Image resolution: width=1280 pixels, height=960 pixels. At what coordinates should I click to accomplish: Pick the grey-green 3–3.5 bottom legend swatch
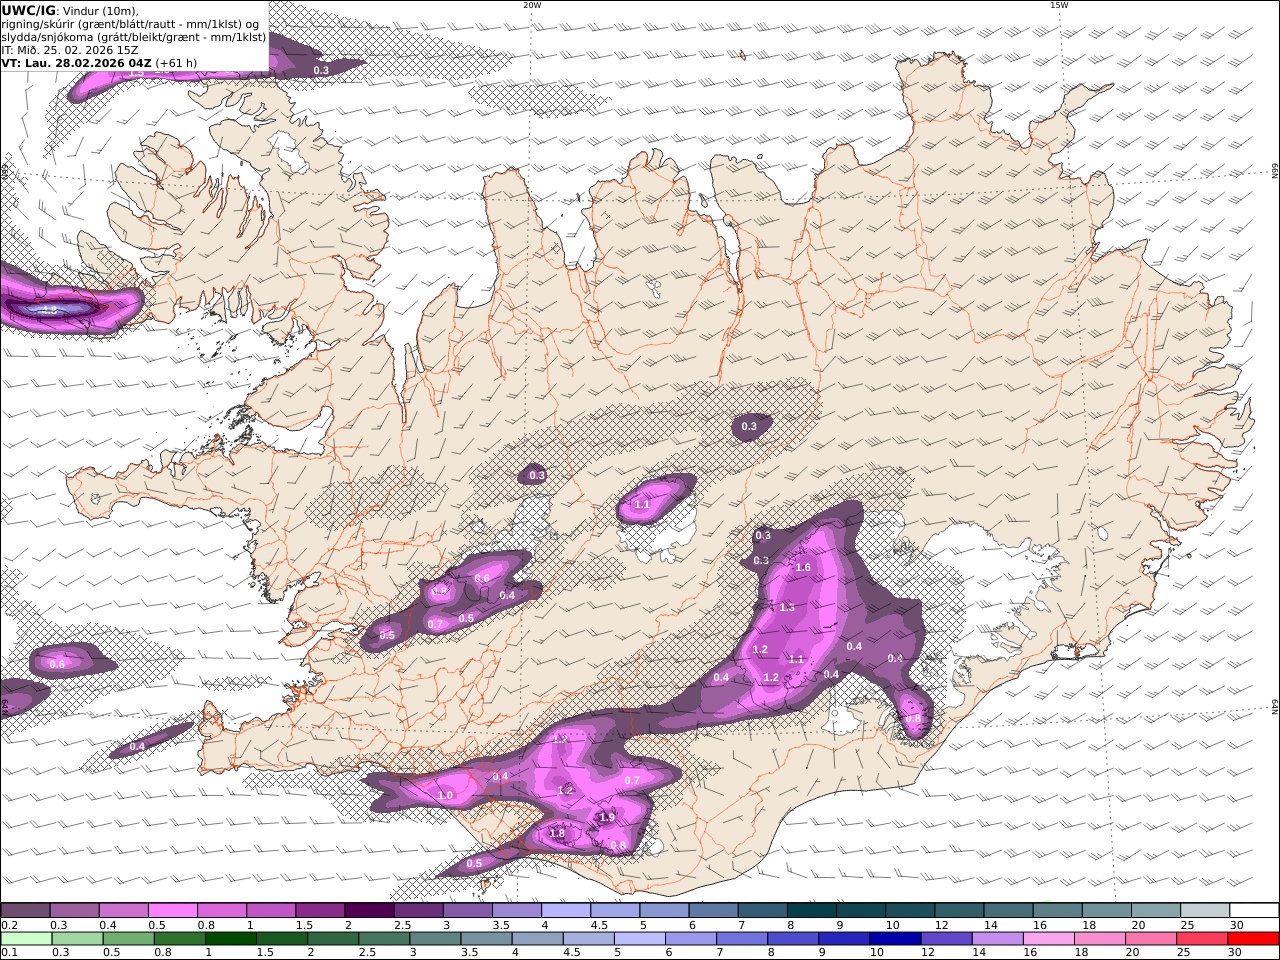coord(435,939)
